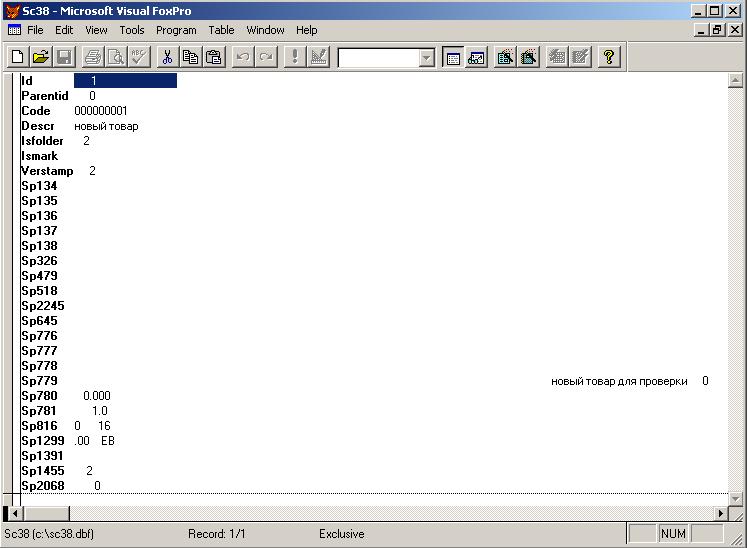Click the Paste clipboard icon
The image size is (747, 548).
coord(213,57)
